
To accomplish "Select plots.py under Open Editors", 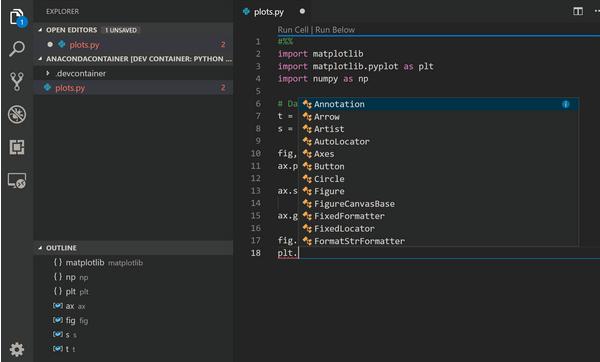I will 134,44.
